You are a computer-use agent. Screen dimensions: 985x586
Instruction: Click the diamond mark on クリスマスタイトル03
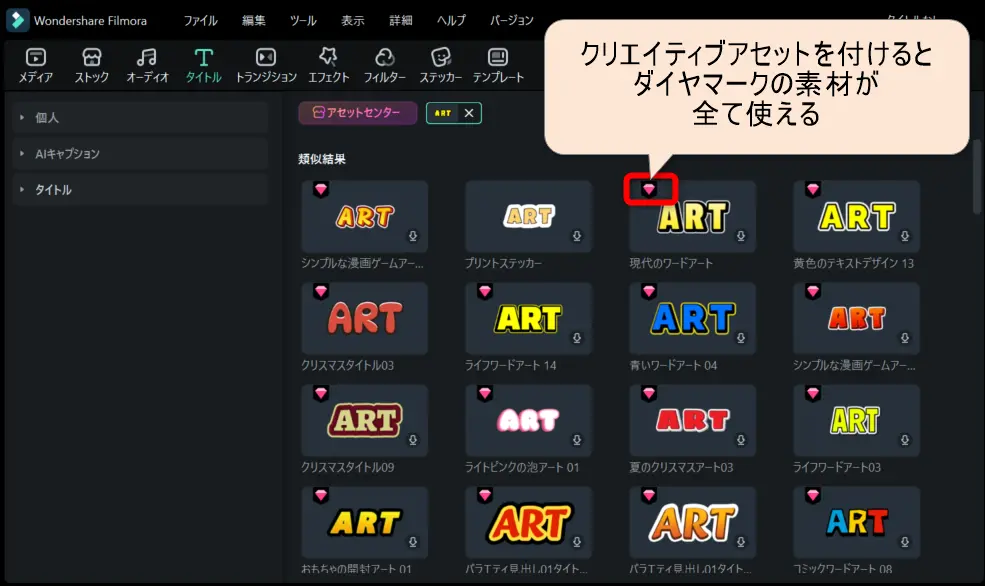pyautogui.click(x=320, y=293)
